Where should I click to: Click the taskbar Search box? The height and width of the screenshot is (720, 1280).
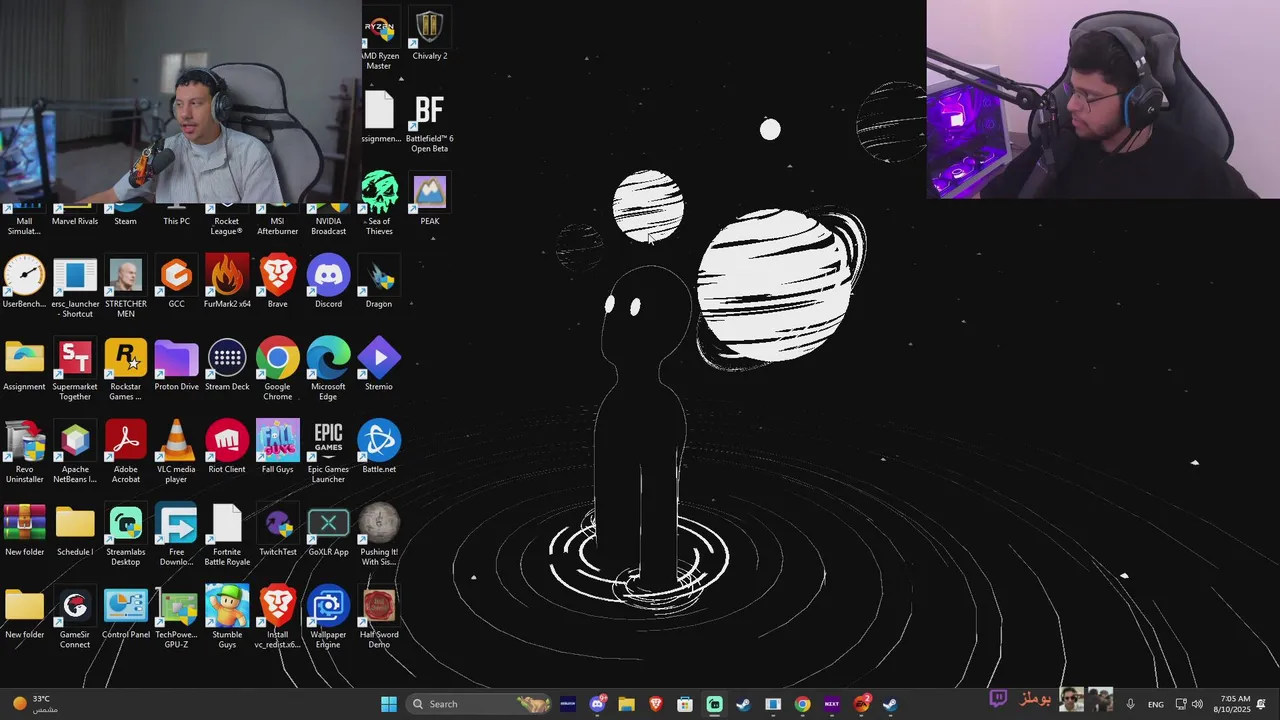coord(480,704)
